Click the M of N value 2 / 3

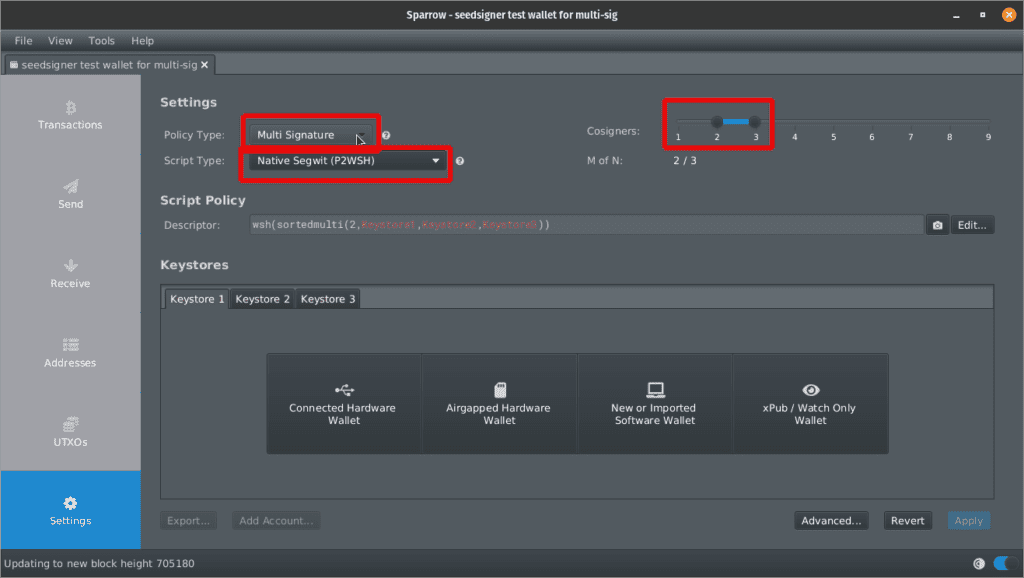pyautogui.click(x=684, y=161)
